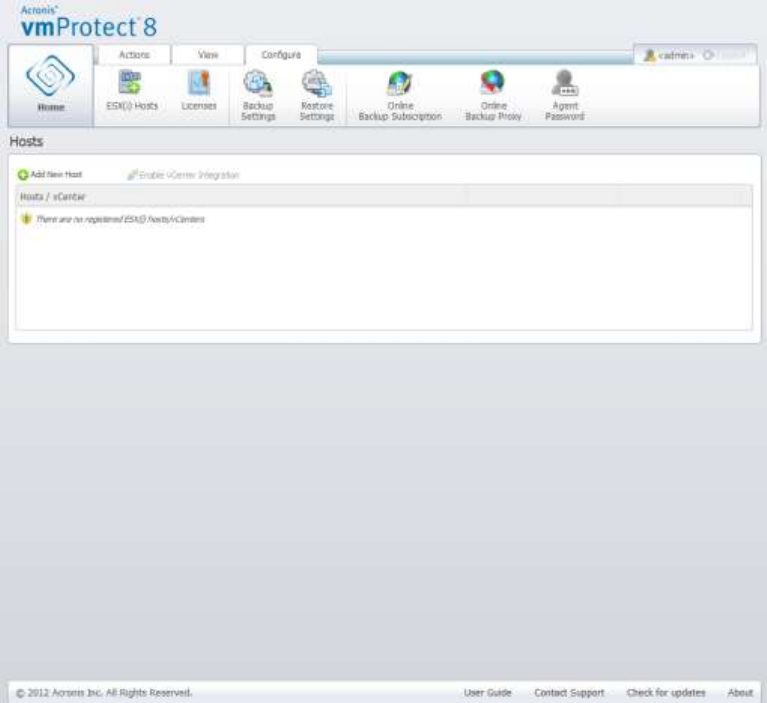Open the Licenses page

[x=199, y=91]
